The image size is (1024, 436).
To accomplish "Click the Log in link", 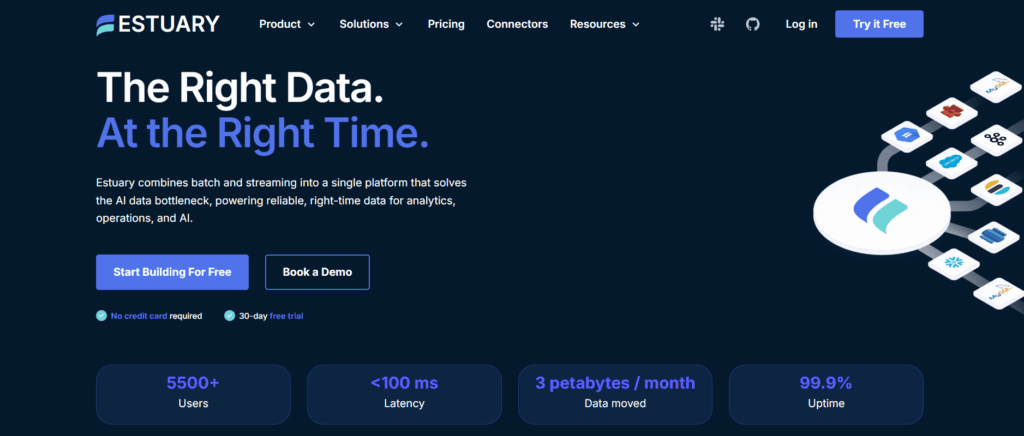I will tap(801, 24).
